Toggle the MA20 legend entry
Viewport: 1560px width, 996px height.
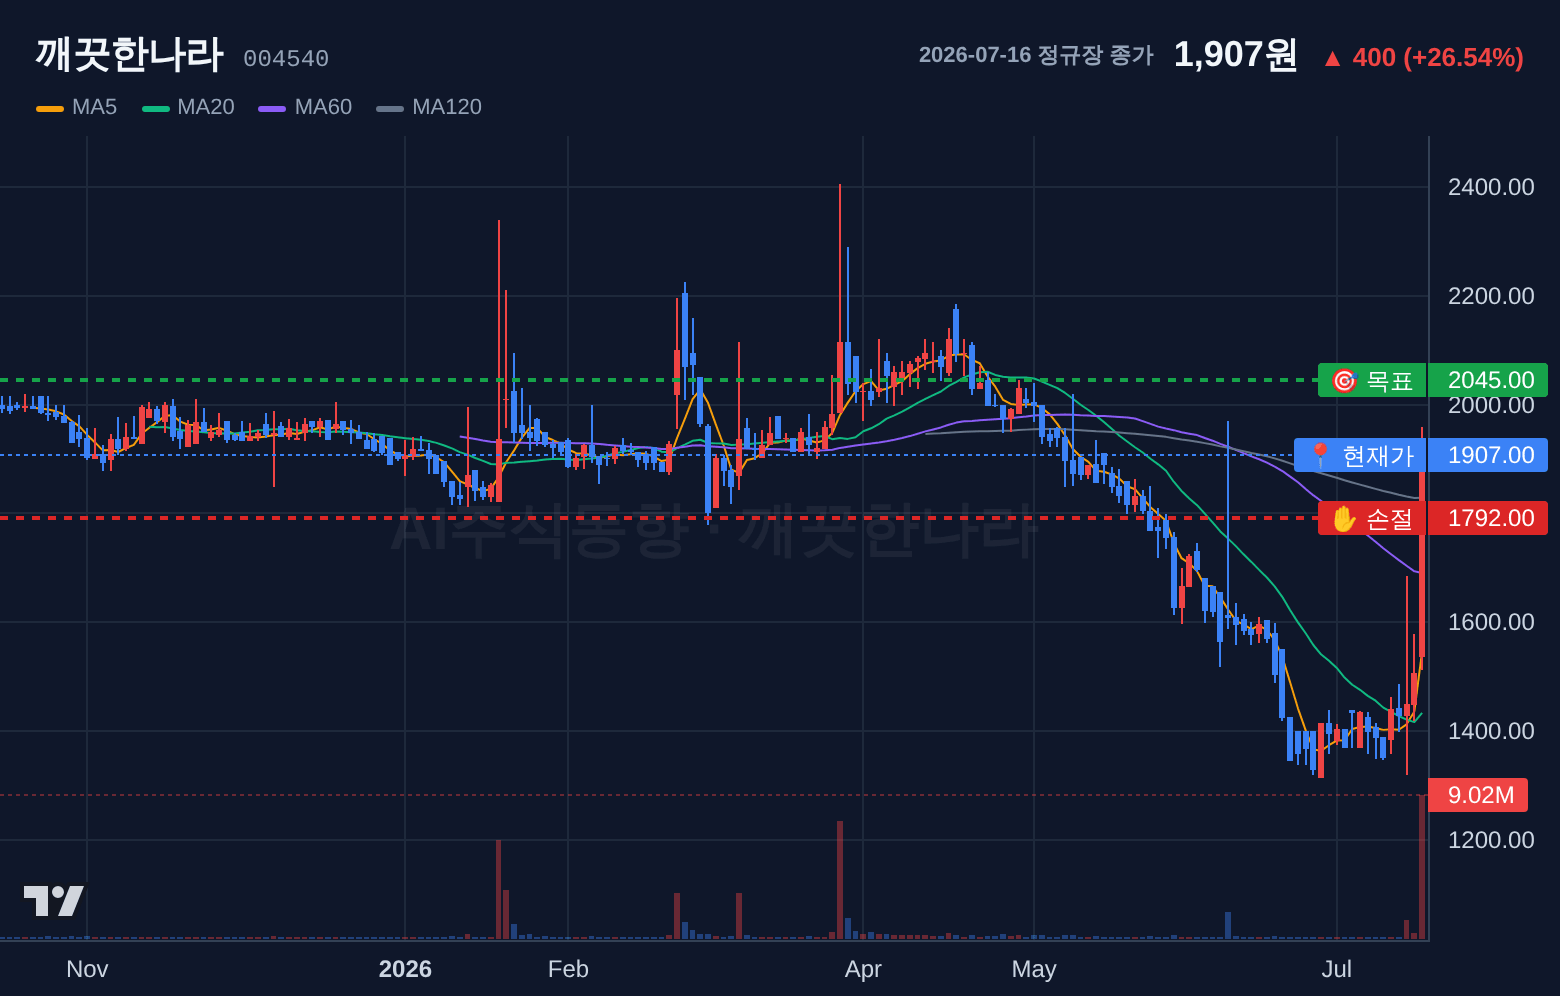click(x=189, y=107)
